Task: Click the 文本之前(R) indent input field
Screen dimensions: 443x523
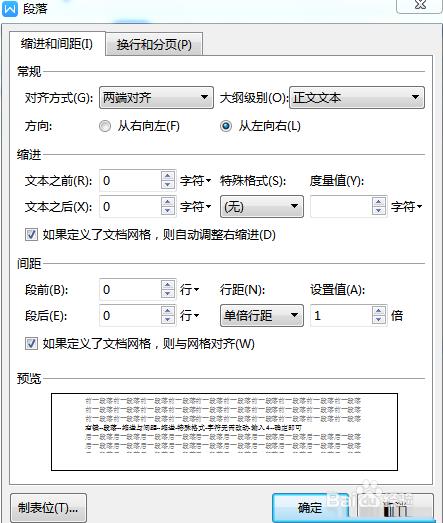Action: coord(130,180)
